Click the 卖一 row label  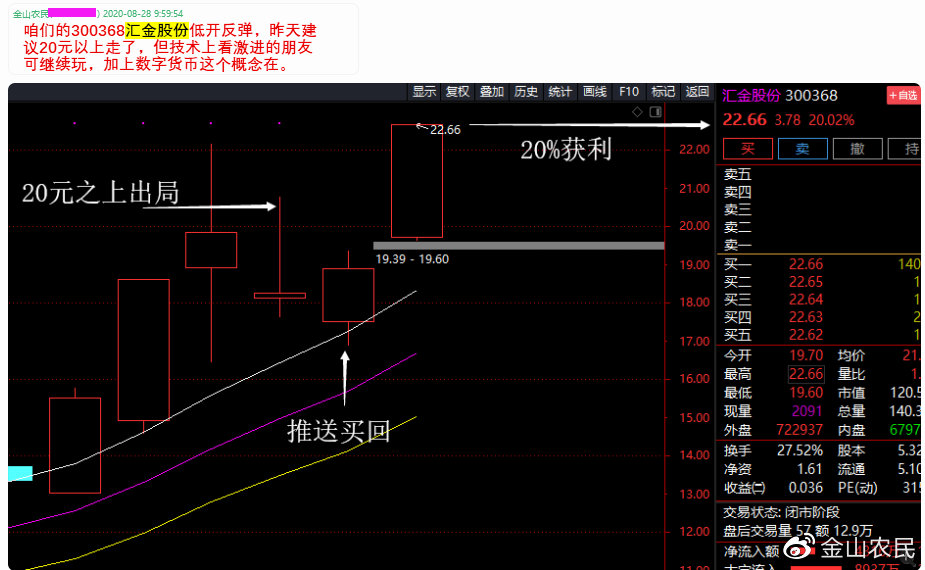pyautogui.click(x=737, y=245)
